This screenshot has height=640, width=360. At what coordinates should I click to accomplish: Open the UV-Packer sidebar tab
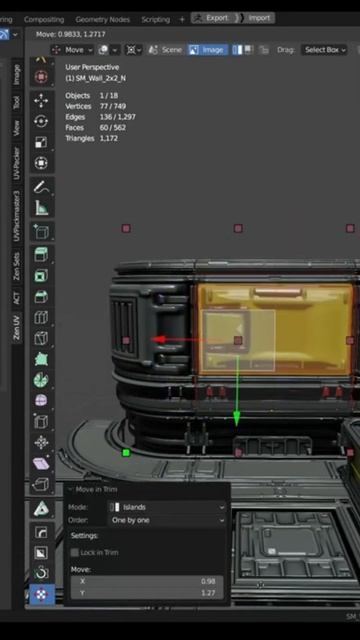(x=16, y=163)
